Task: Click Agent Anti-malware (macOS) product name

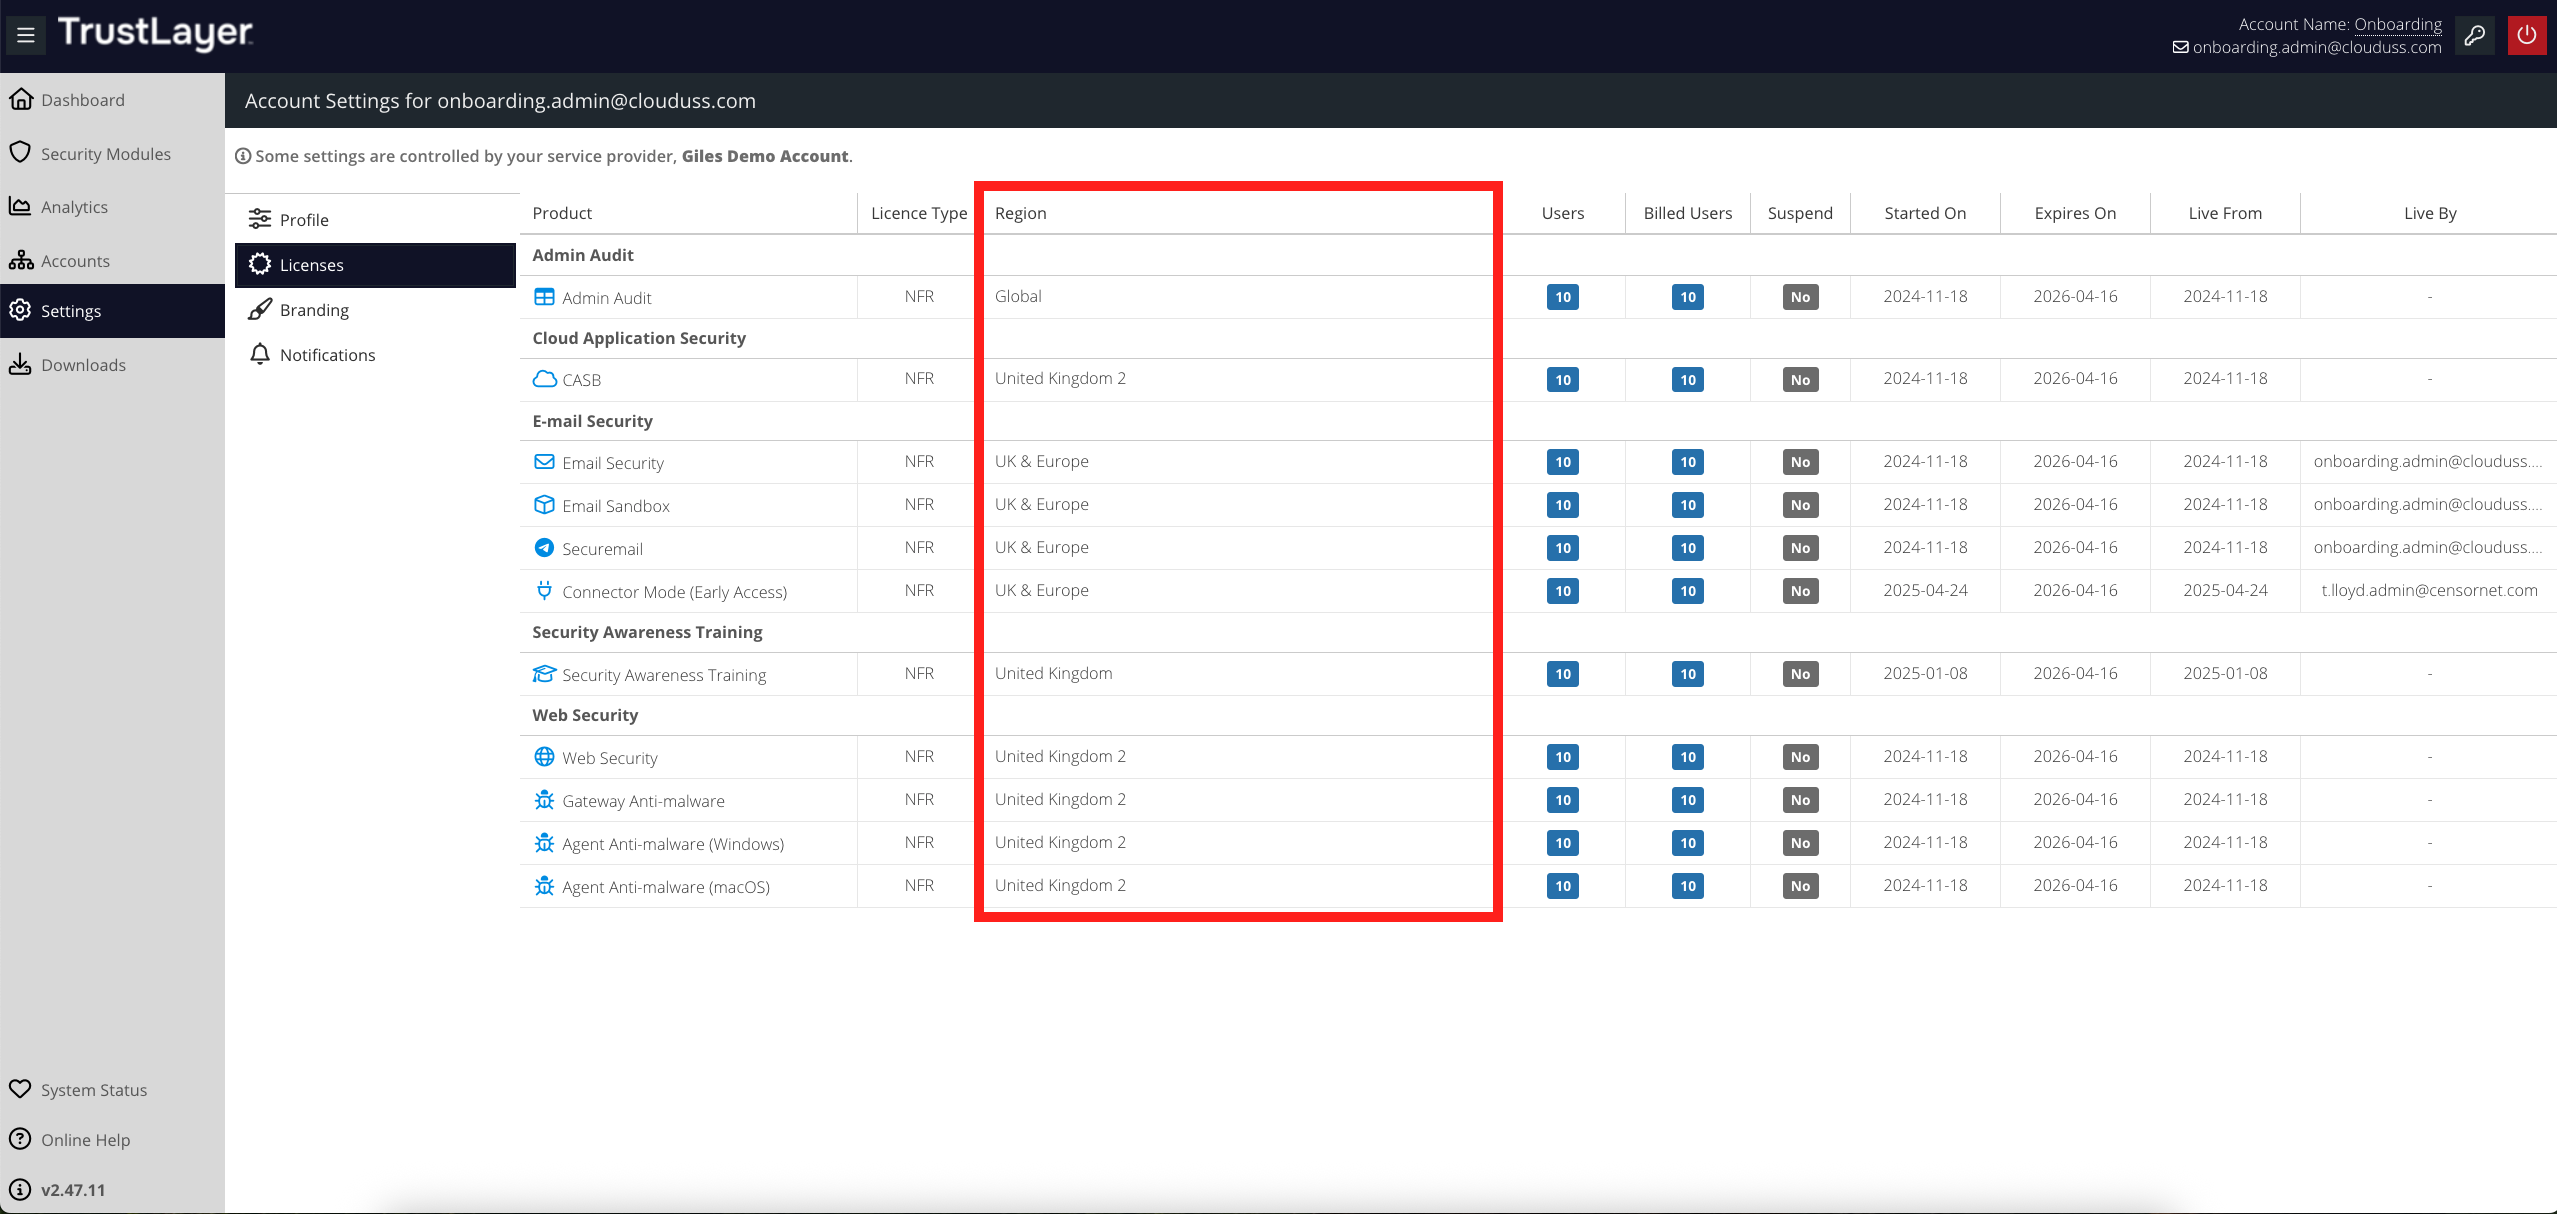Action: [x=666, y=887]
